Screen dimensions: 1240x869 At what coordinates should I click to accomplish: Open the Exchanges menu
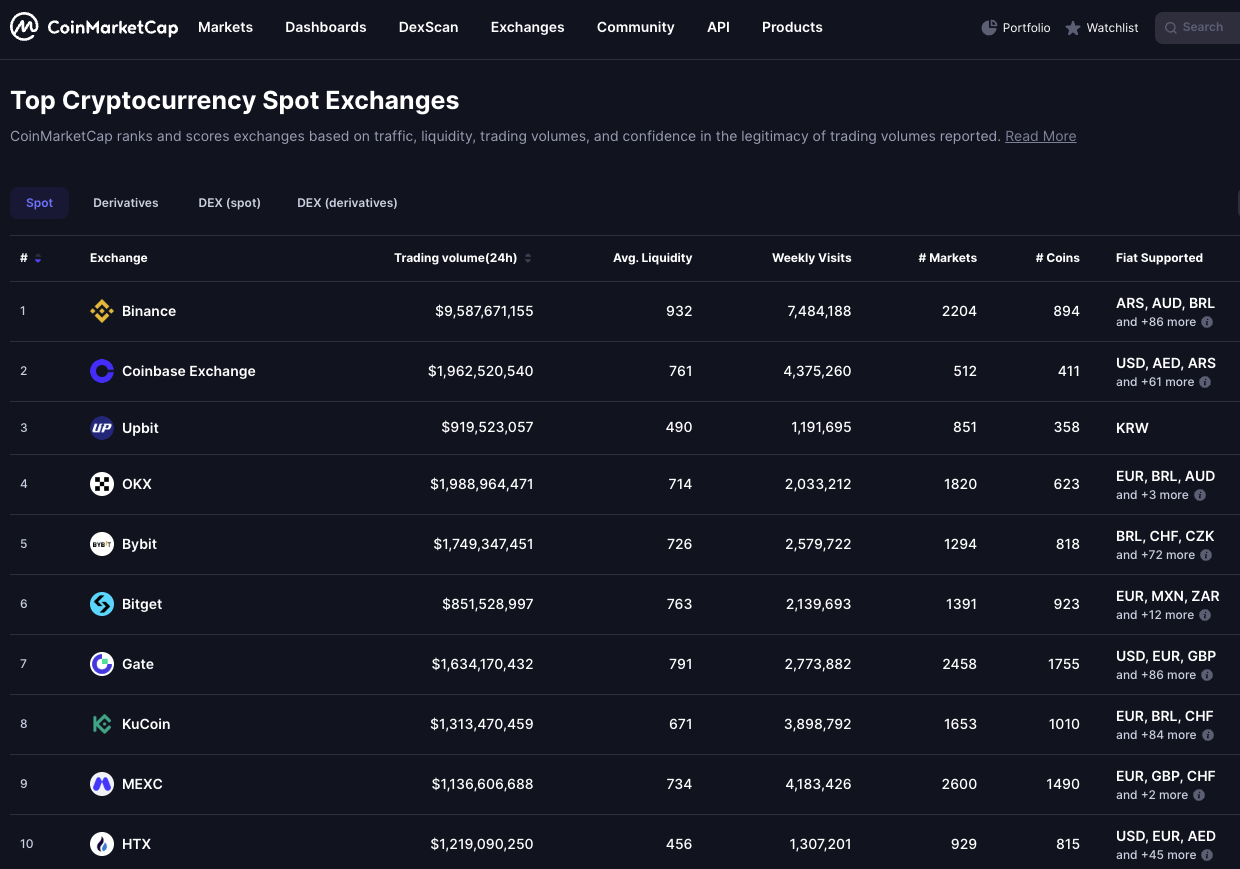(528, 27)
